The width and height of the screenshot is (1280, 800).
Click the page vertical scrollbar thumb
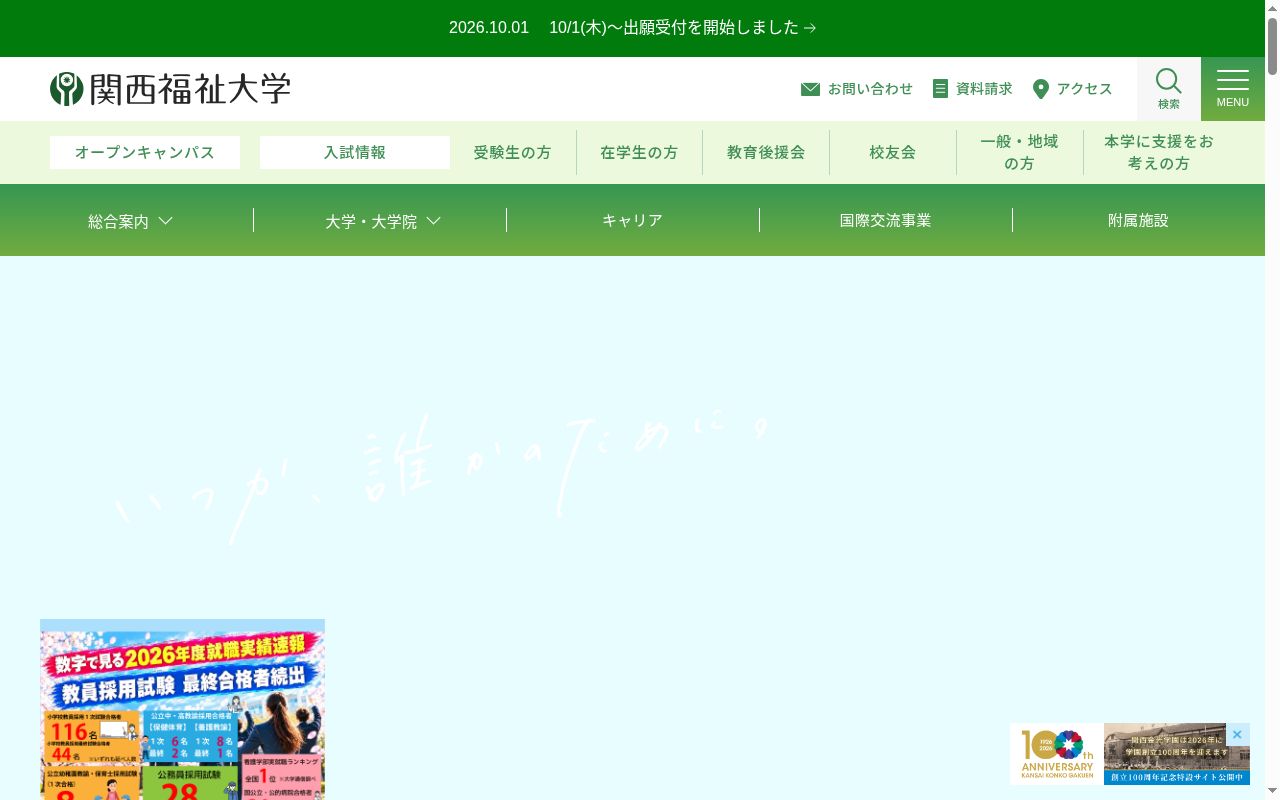pos(1272,45)
